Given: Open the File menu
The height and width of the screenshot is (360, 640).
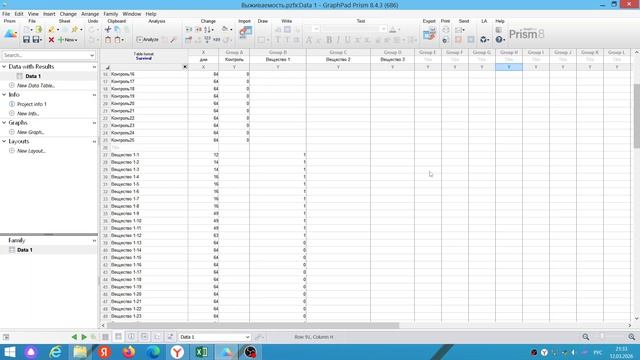Looking at the screenshot, I should (x=6, y=14).
